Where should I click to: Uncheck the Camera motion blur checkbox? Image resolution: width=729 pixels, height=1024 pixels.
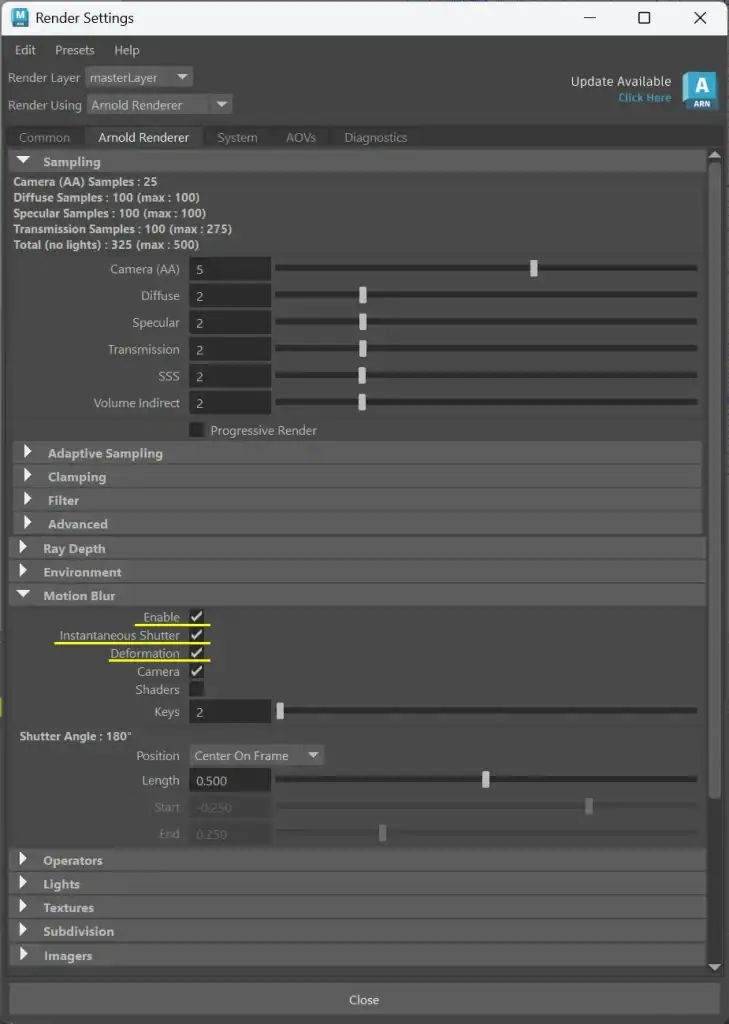coord(197,671)
